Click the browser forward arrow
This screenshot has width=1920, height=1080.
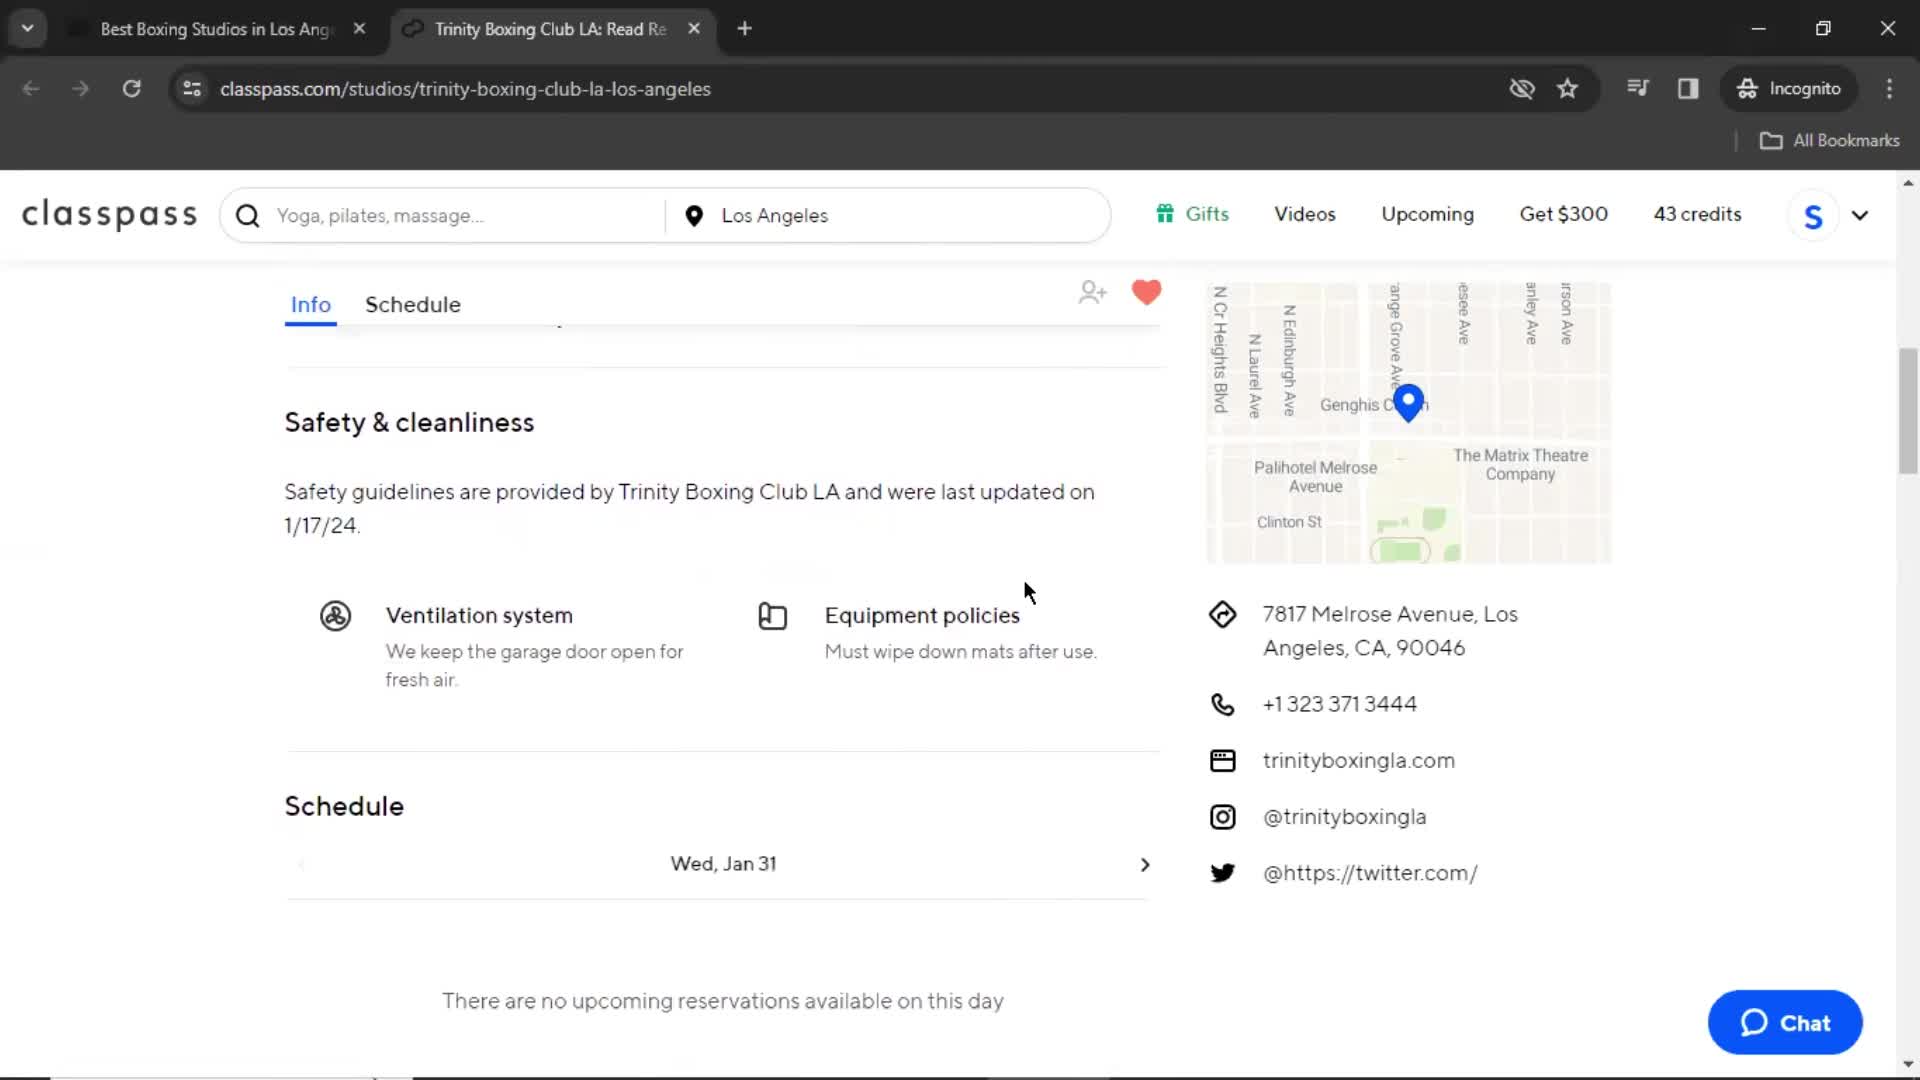click(81, 89)
